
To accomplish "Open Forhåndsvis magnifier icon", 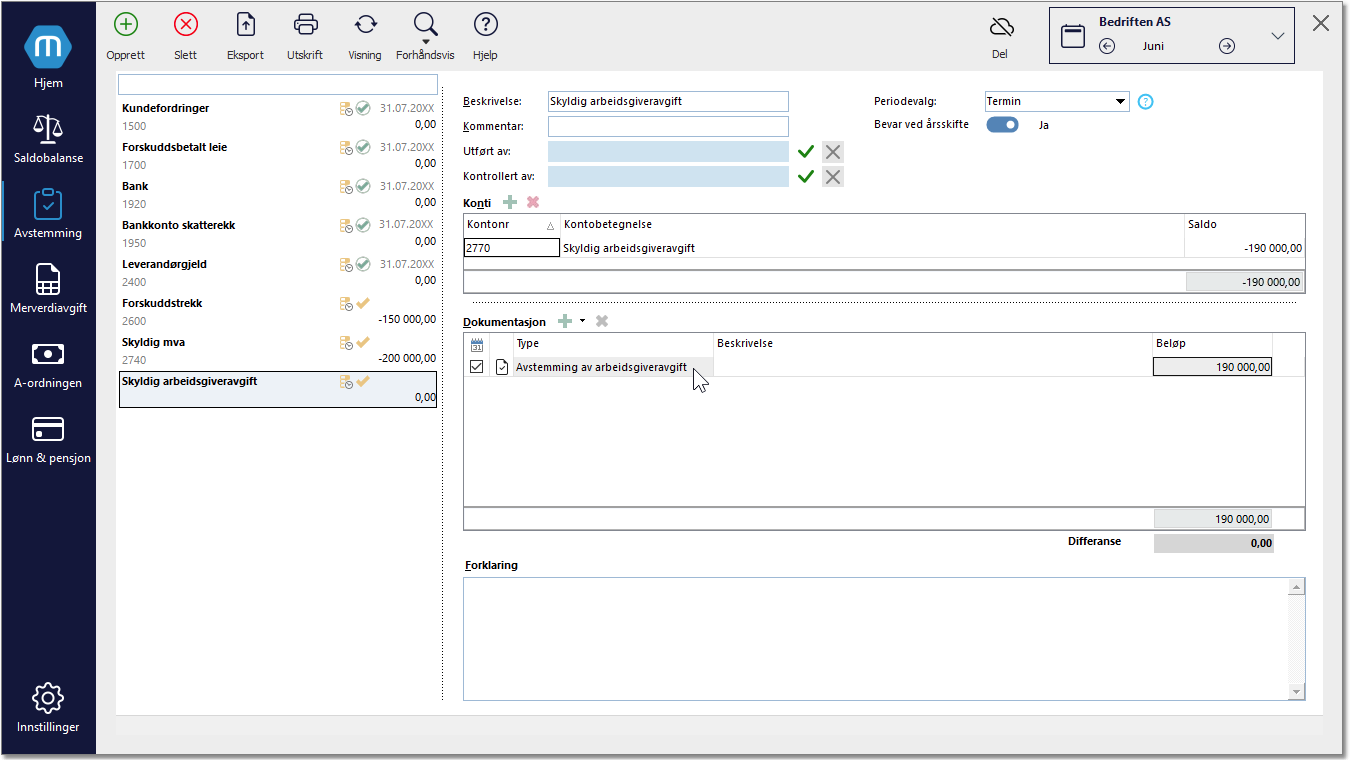I will point(426,24).
